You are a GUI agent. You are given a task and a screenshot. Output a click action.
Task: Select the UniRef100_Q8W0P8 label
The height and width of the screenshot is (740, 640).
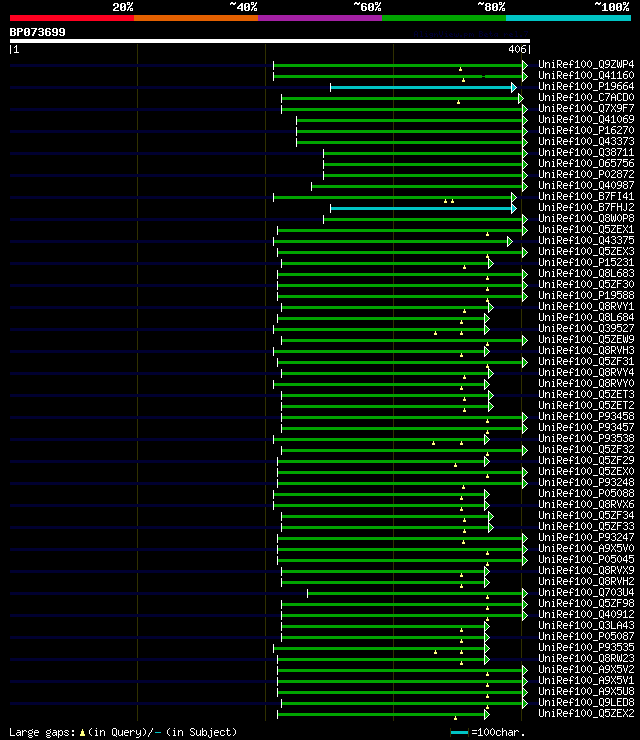586,219
